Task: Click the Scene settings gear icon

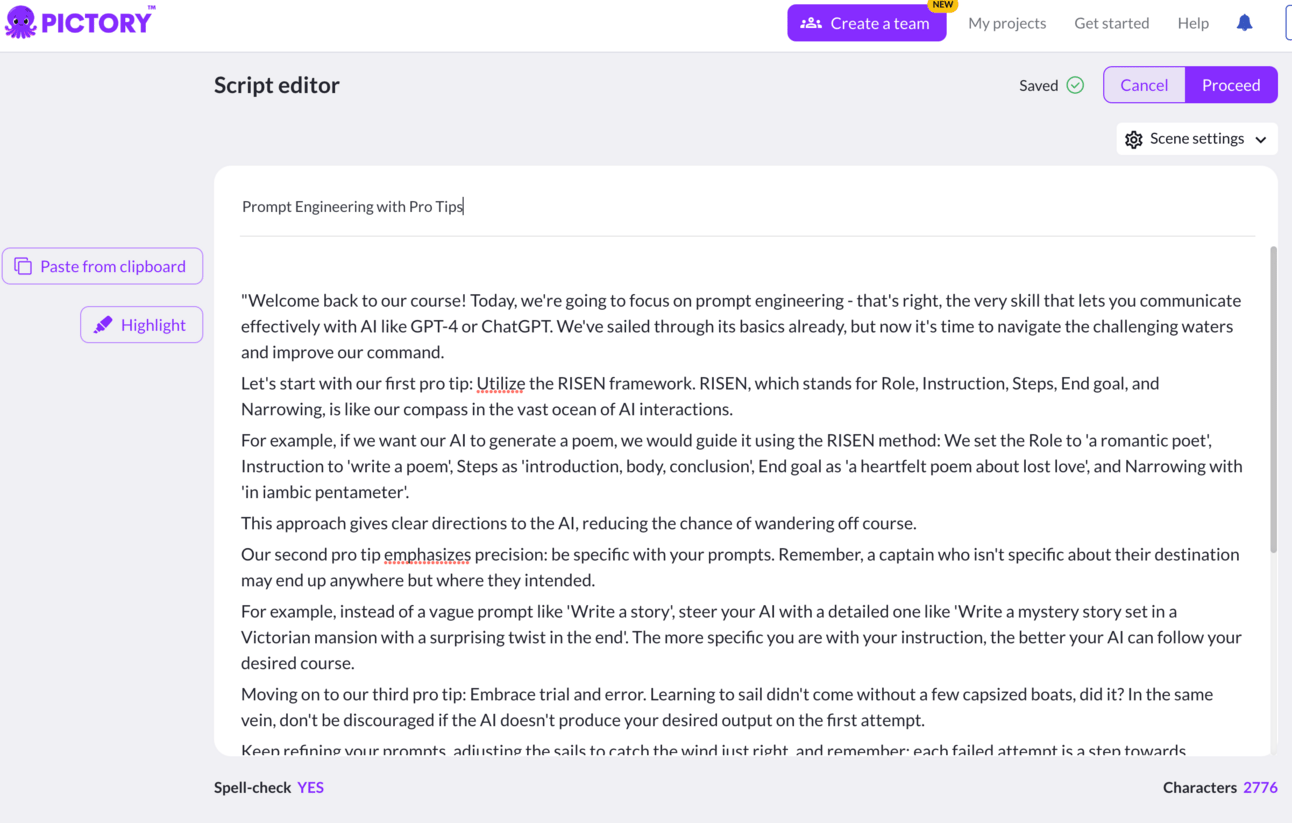Action: click(1133, 139)
